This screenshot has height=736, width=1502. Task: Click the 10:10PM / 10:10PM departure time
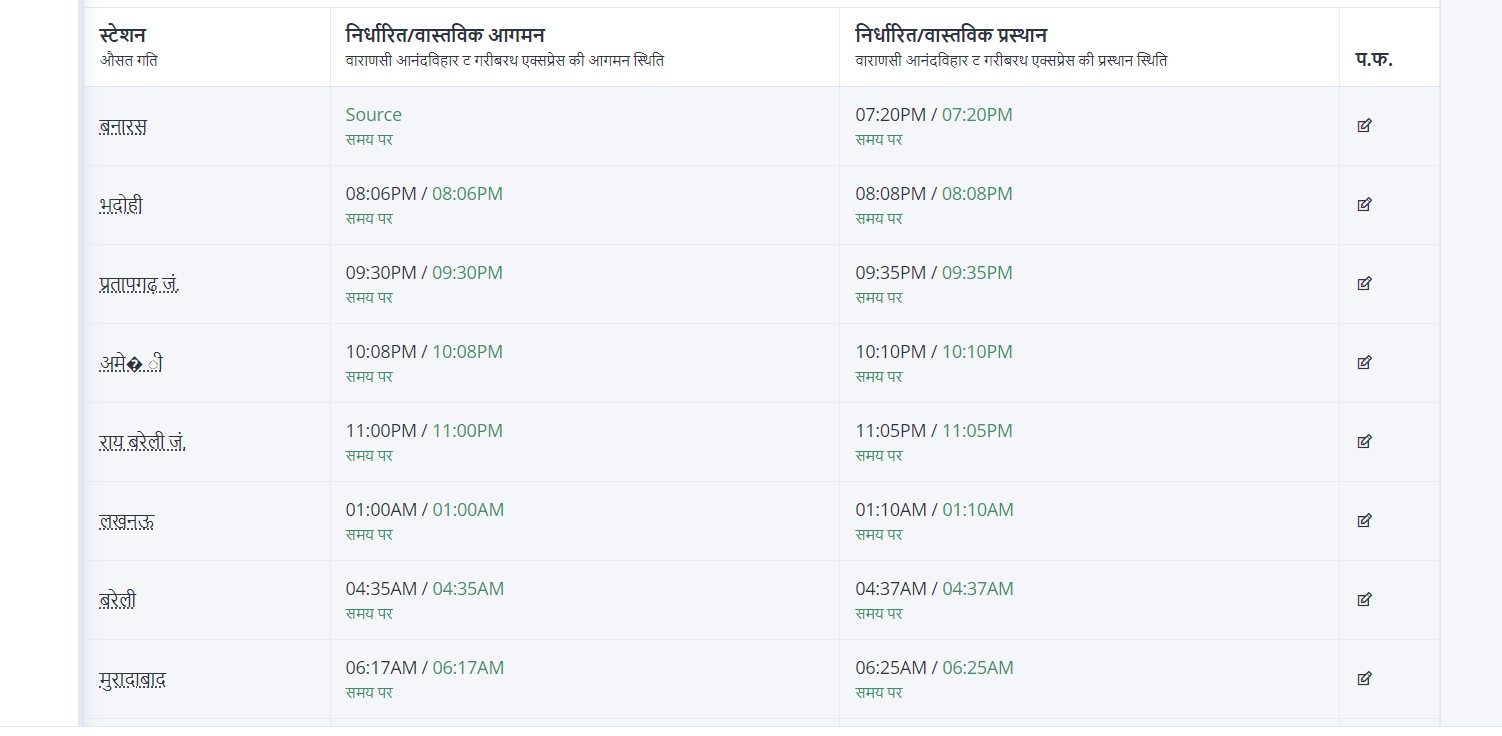[x=934, y=352]
